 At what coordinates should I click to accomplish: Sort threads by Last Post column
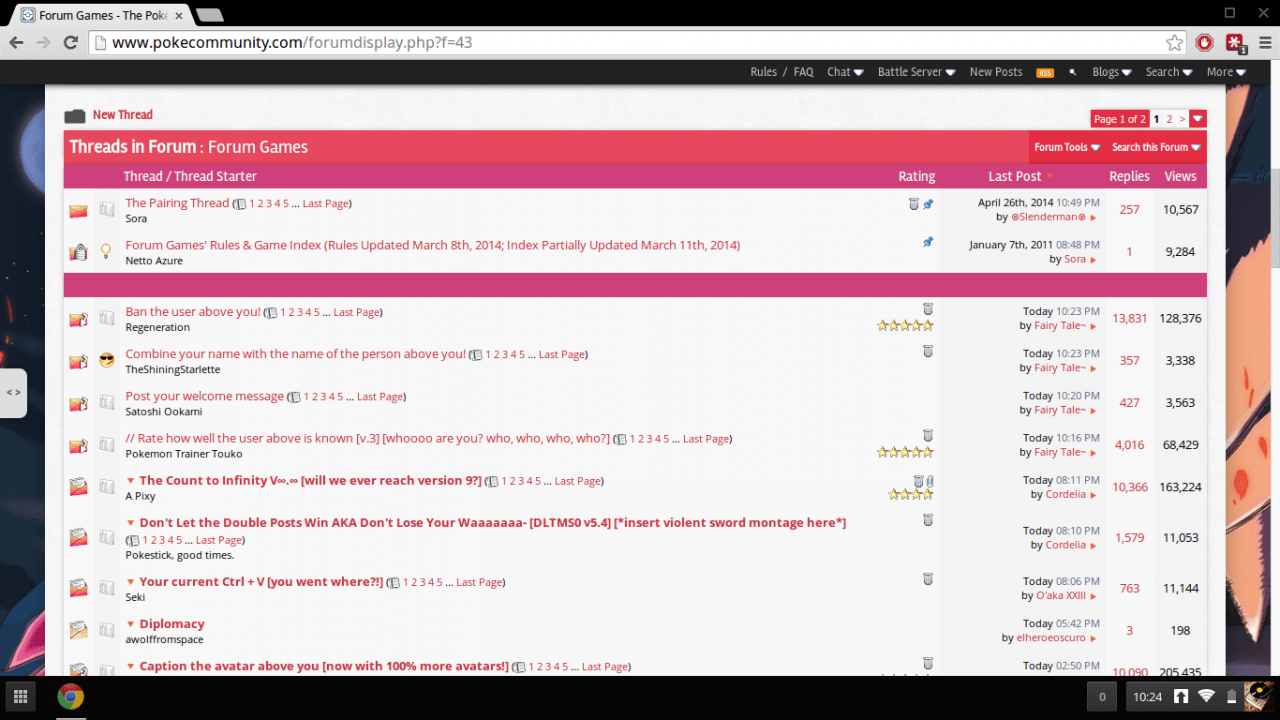(1015, 176)
